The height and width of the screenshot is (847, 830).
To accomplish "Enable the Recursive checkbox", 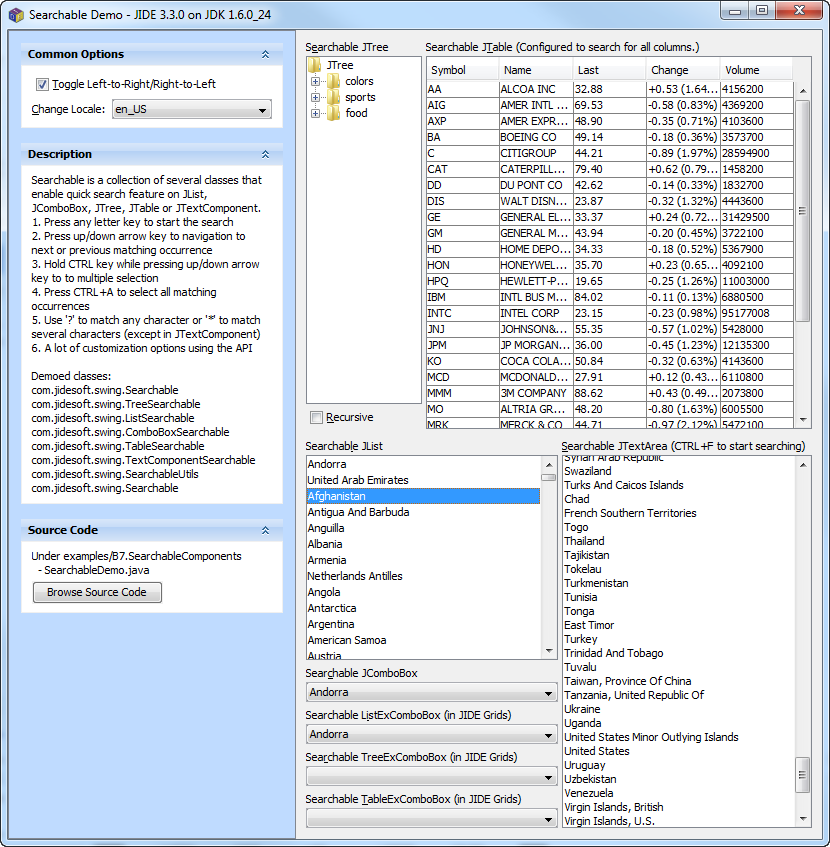I will click(316, 418).
